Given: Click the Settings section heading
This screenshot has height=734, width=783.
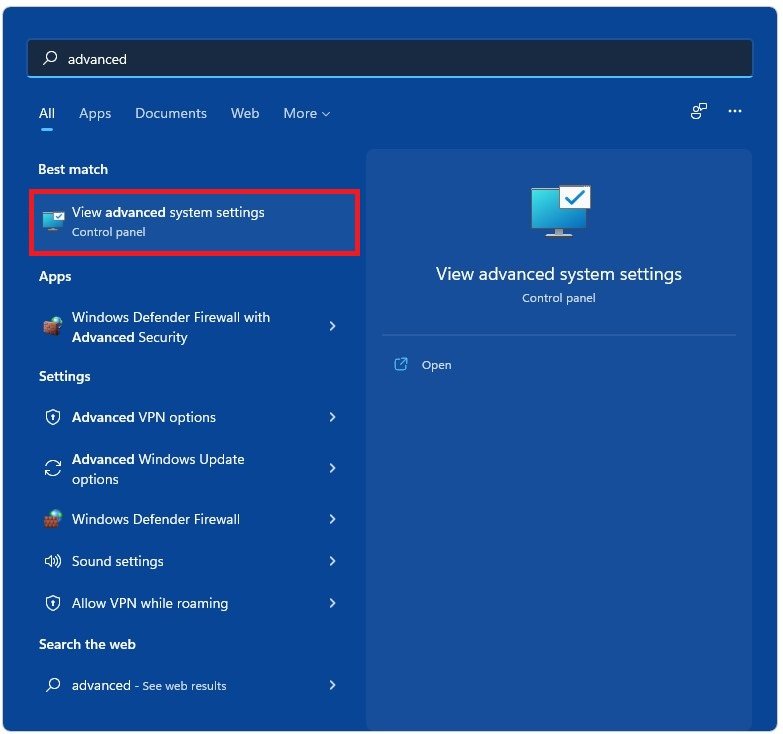Looking at the screenshot, I should pyautogui.click(x=64, y=376).
